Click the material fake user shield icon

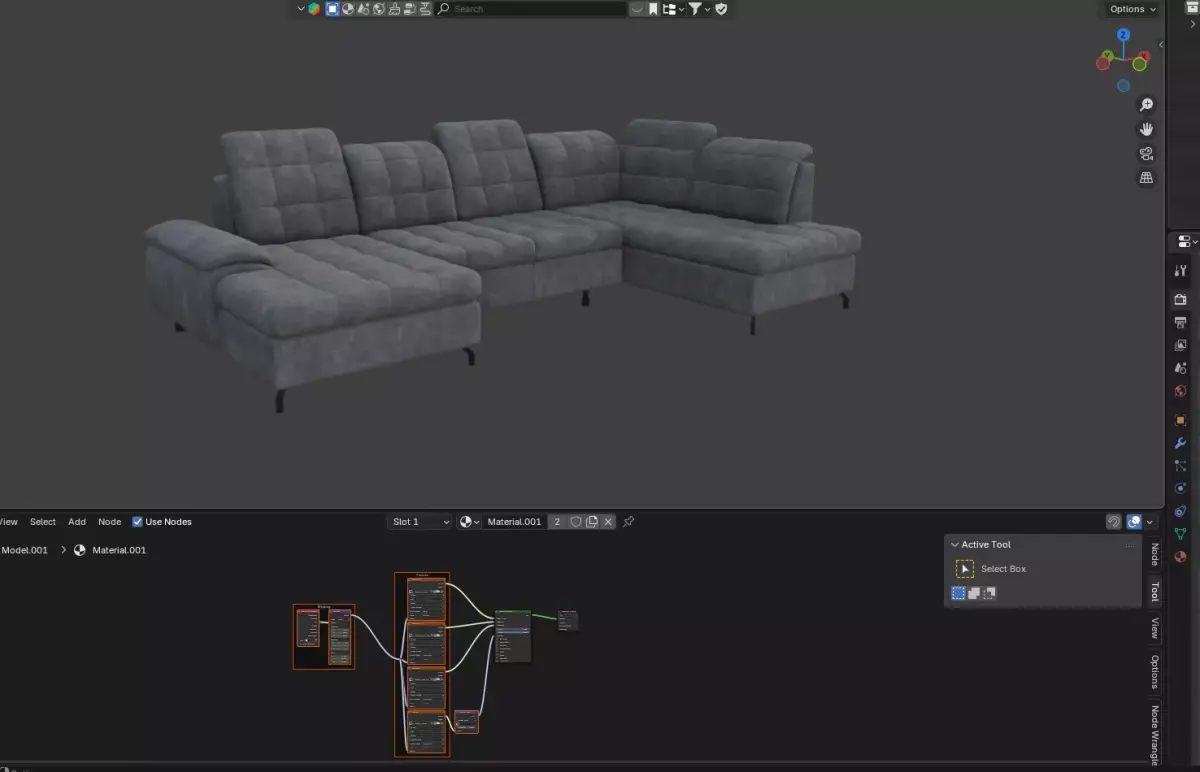click(576, 522)
